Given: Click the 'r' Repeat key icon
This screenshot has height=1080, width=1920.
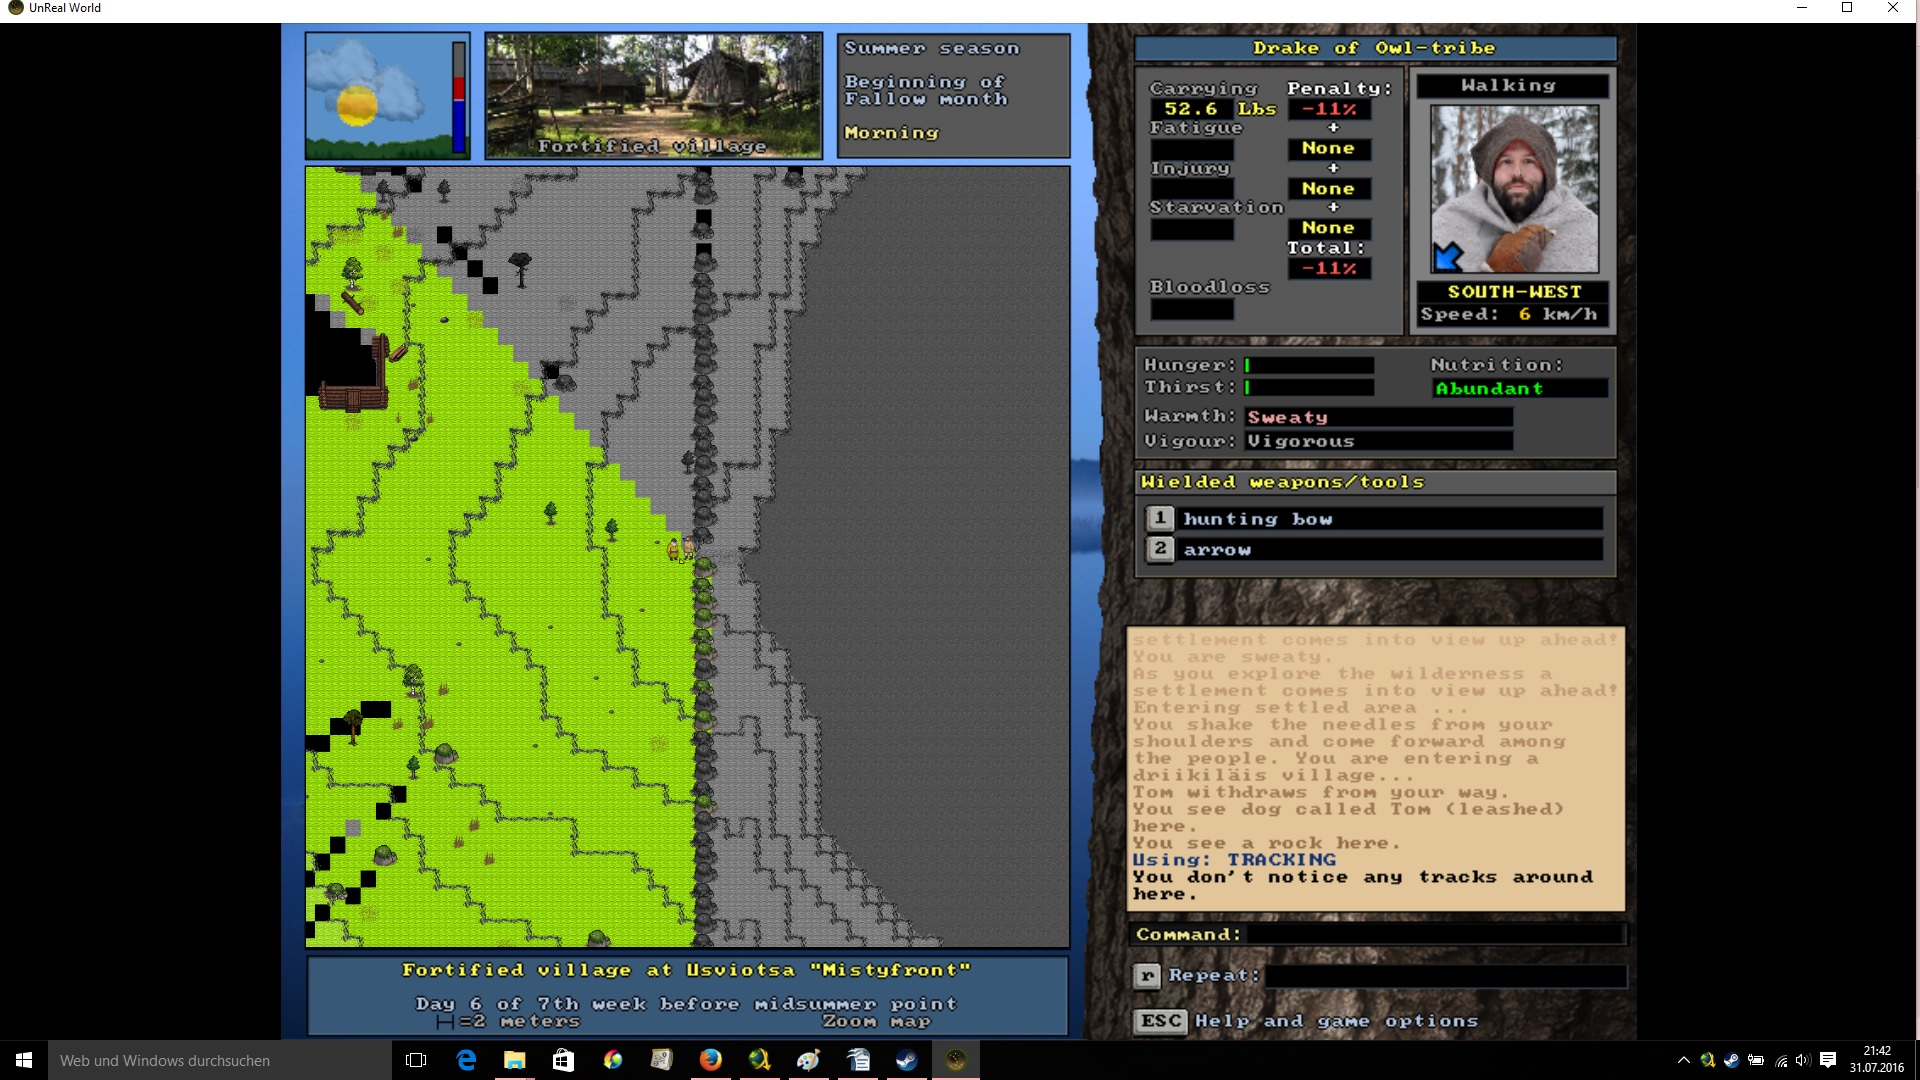Looking at the screenshot, I should click(1147, 975).
